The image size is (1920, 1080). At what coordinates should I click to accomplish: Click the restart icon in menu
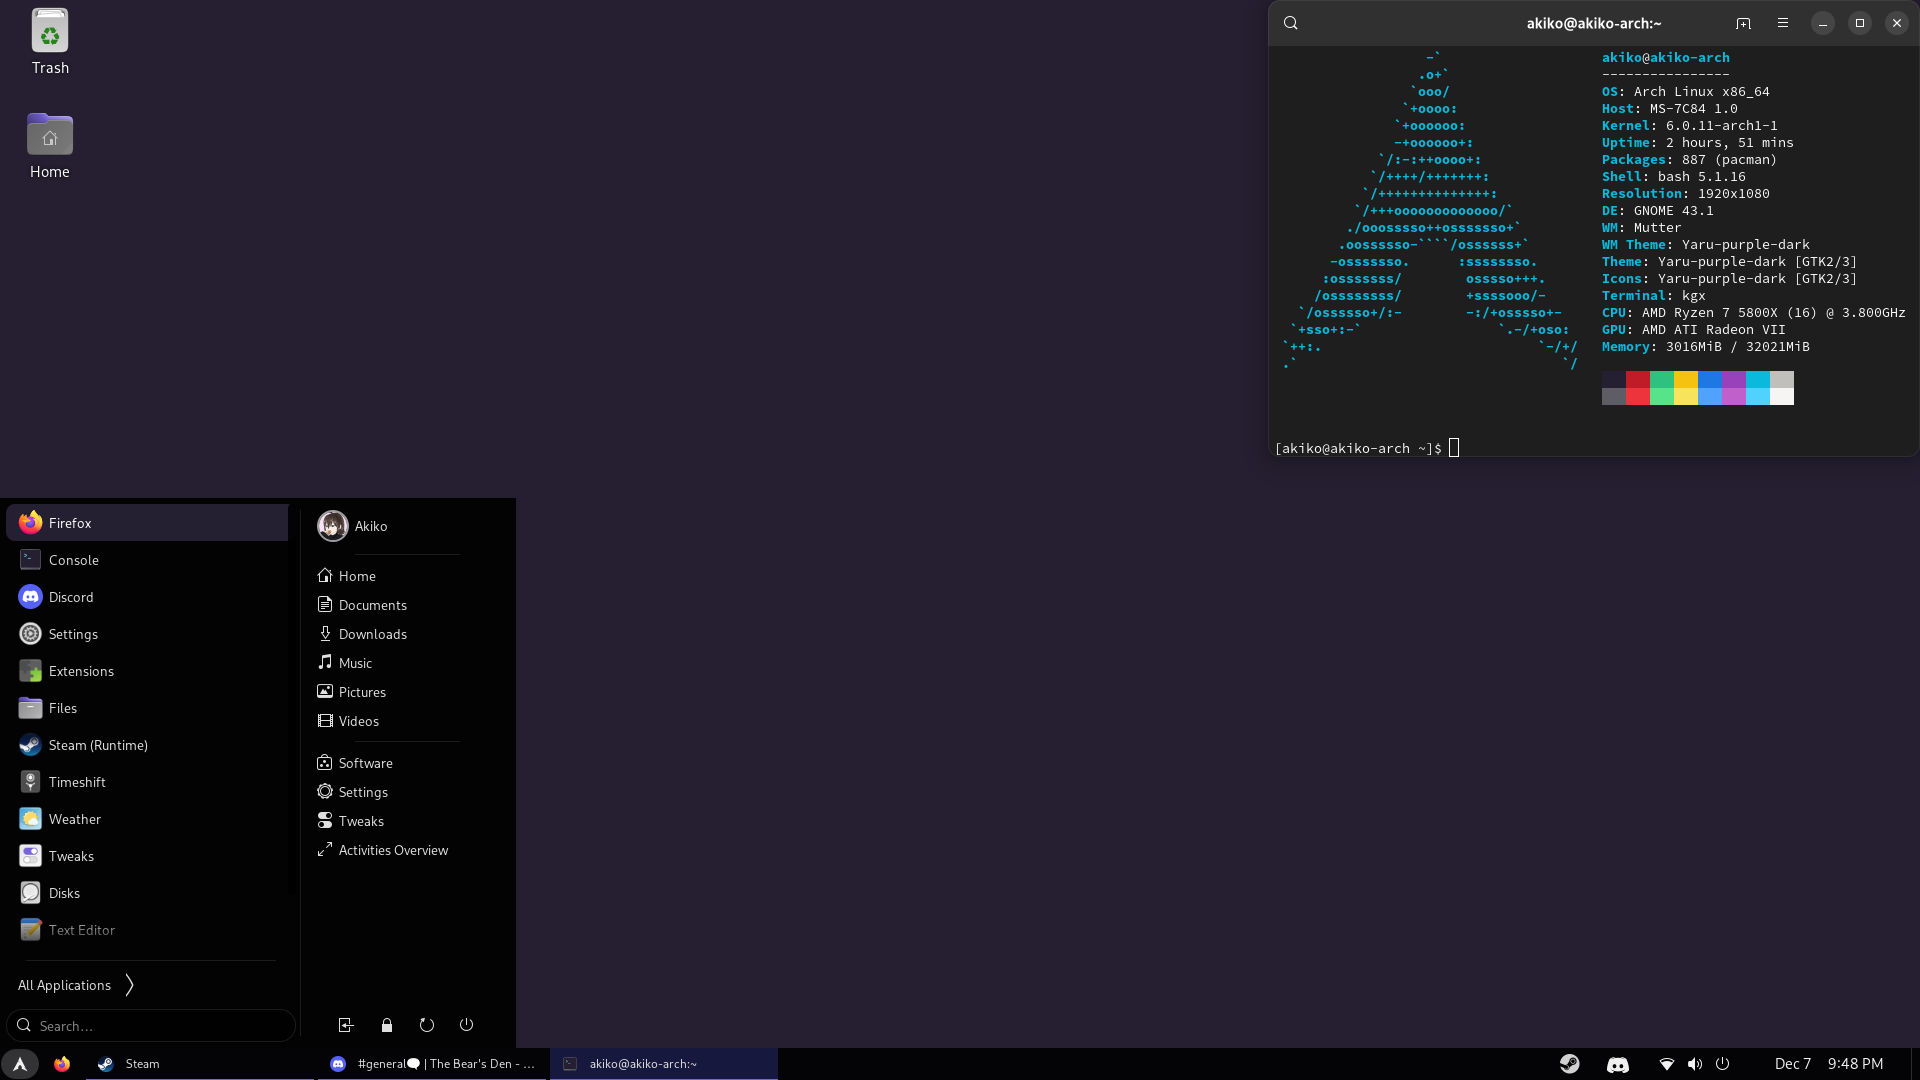427,1025
